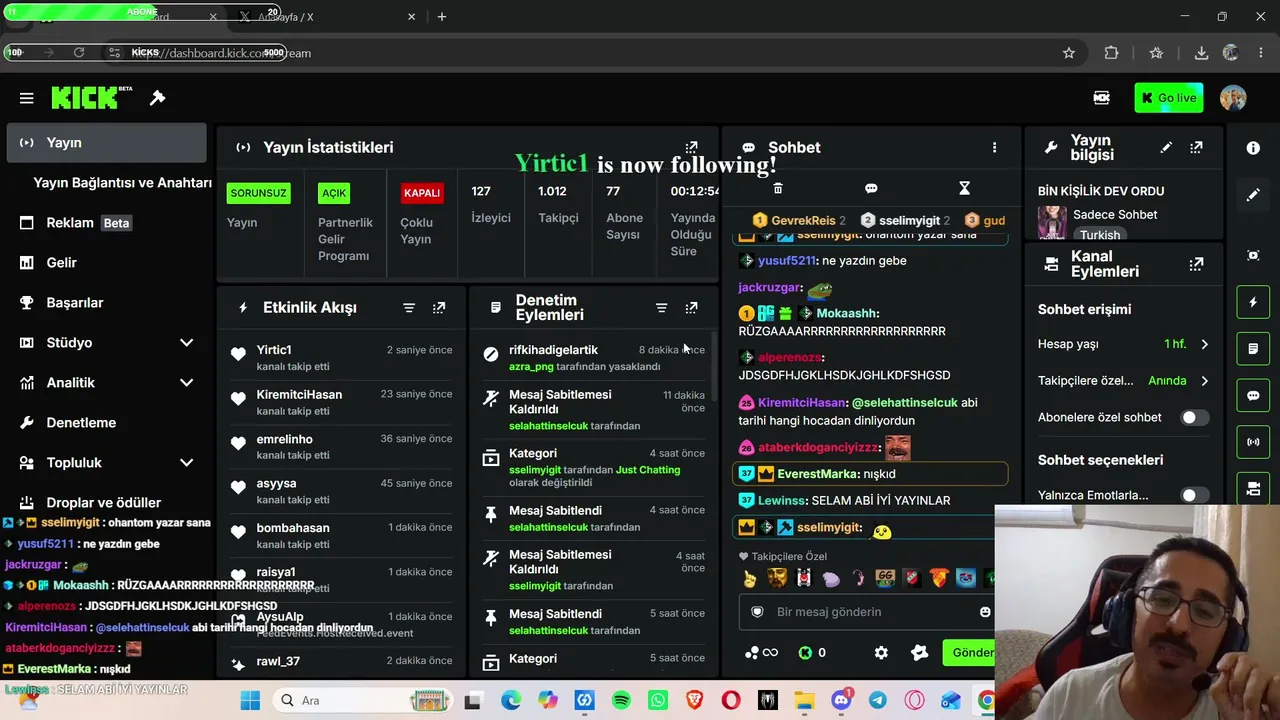The image size is (1280, 720).
Task: Click the info icon in right rail
Action: click(x=1253, y=148)
